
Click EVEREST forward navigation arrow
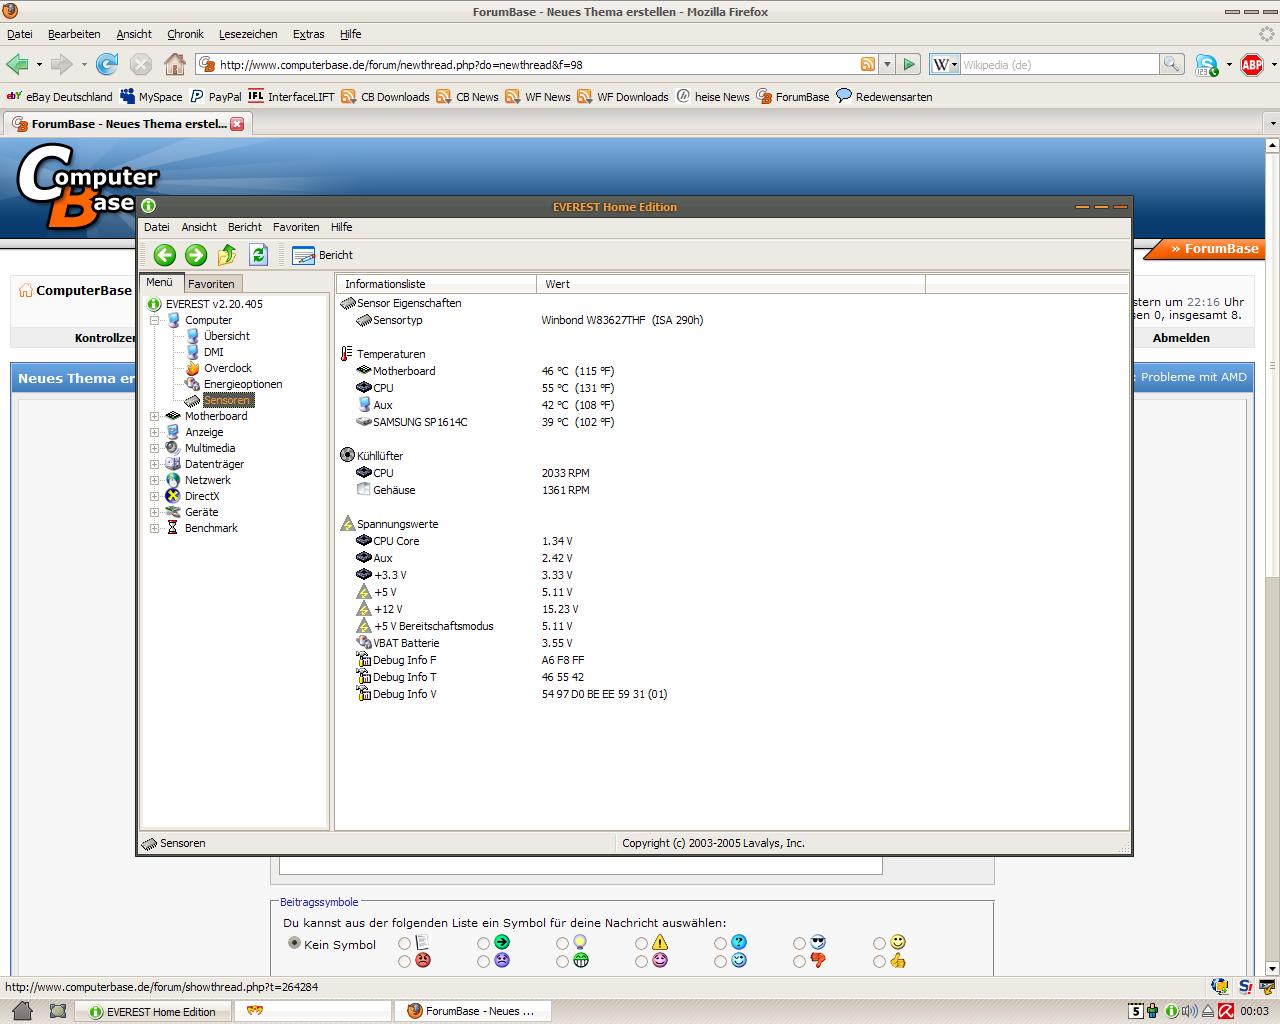[x=196, y=255]
